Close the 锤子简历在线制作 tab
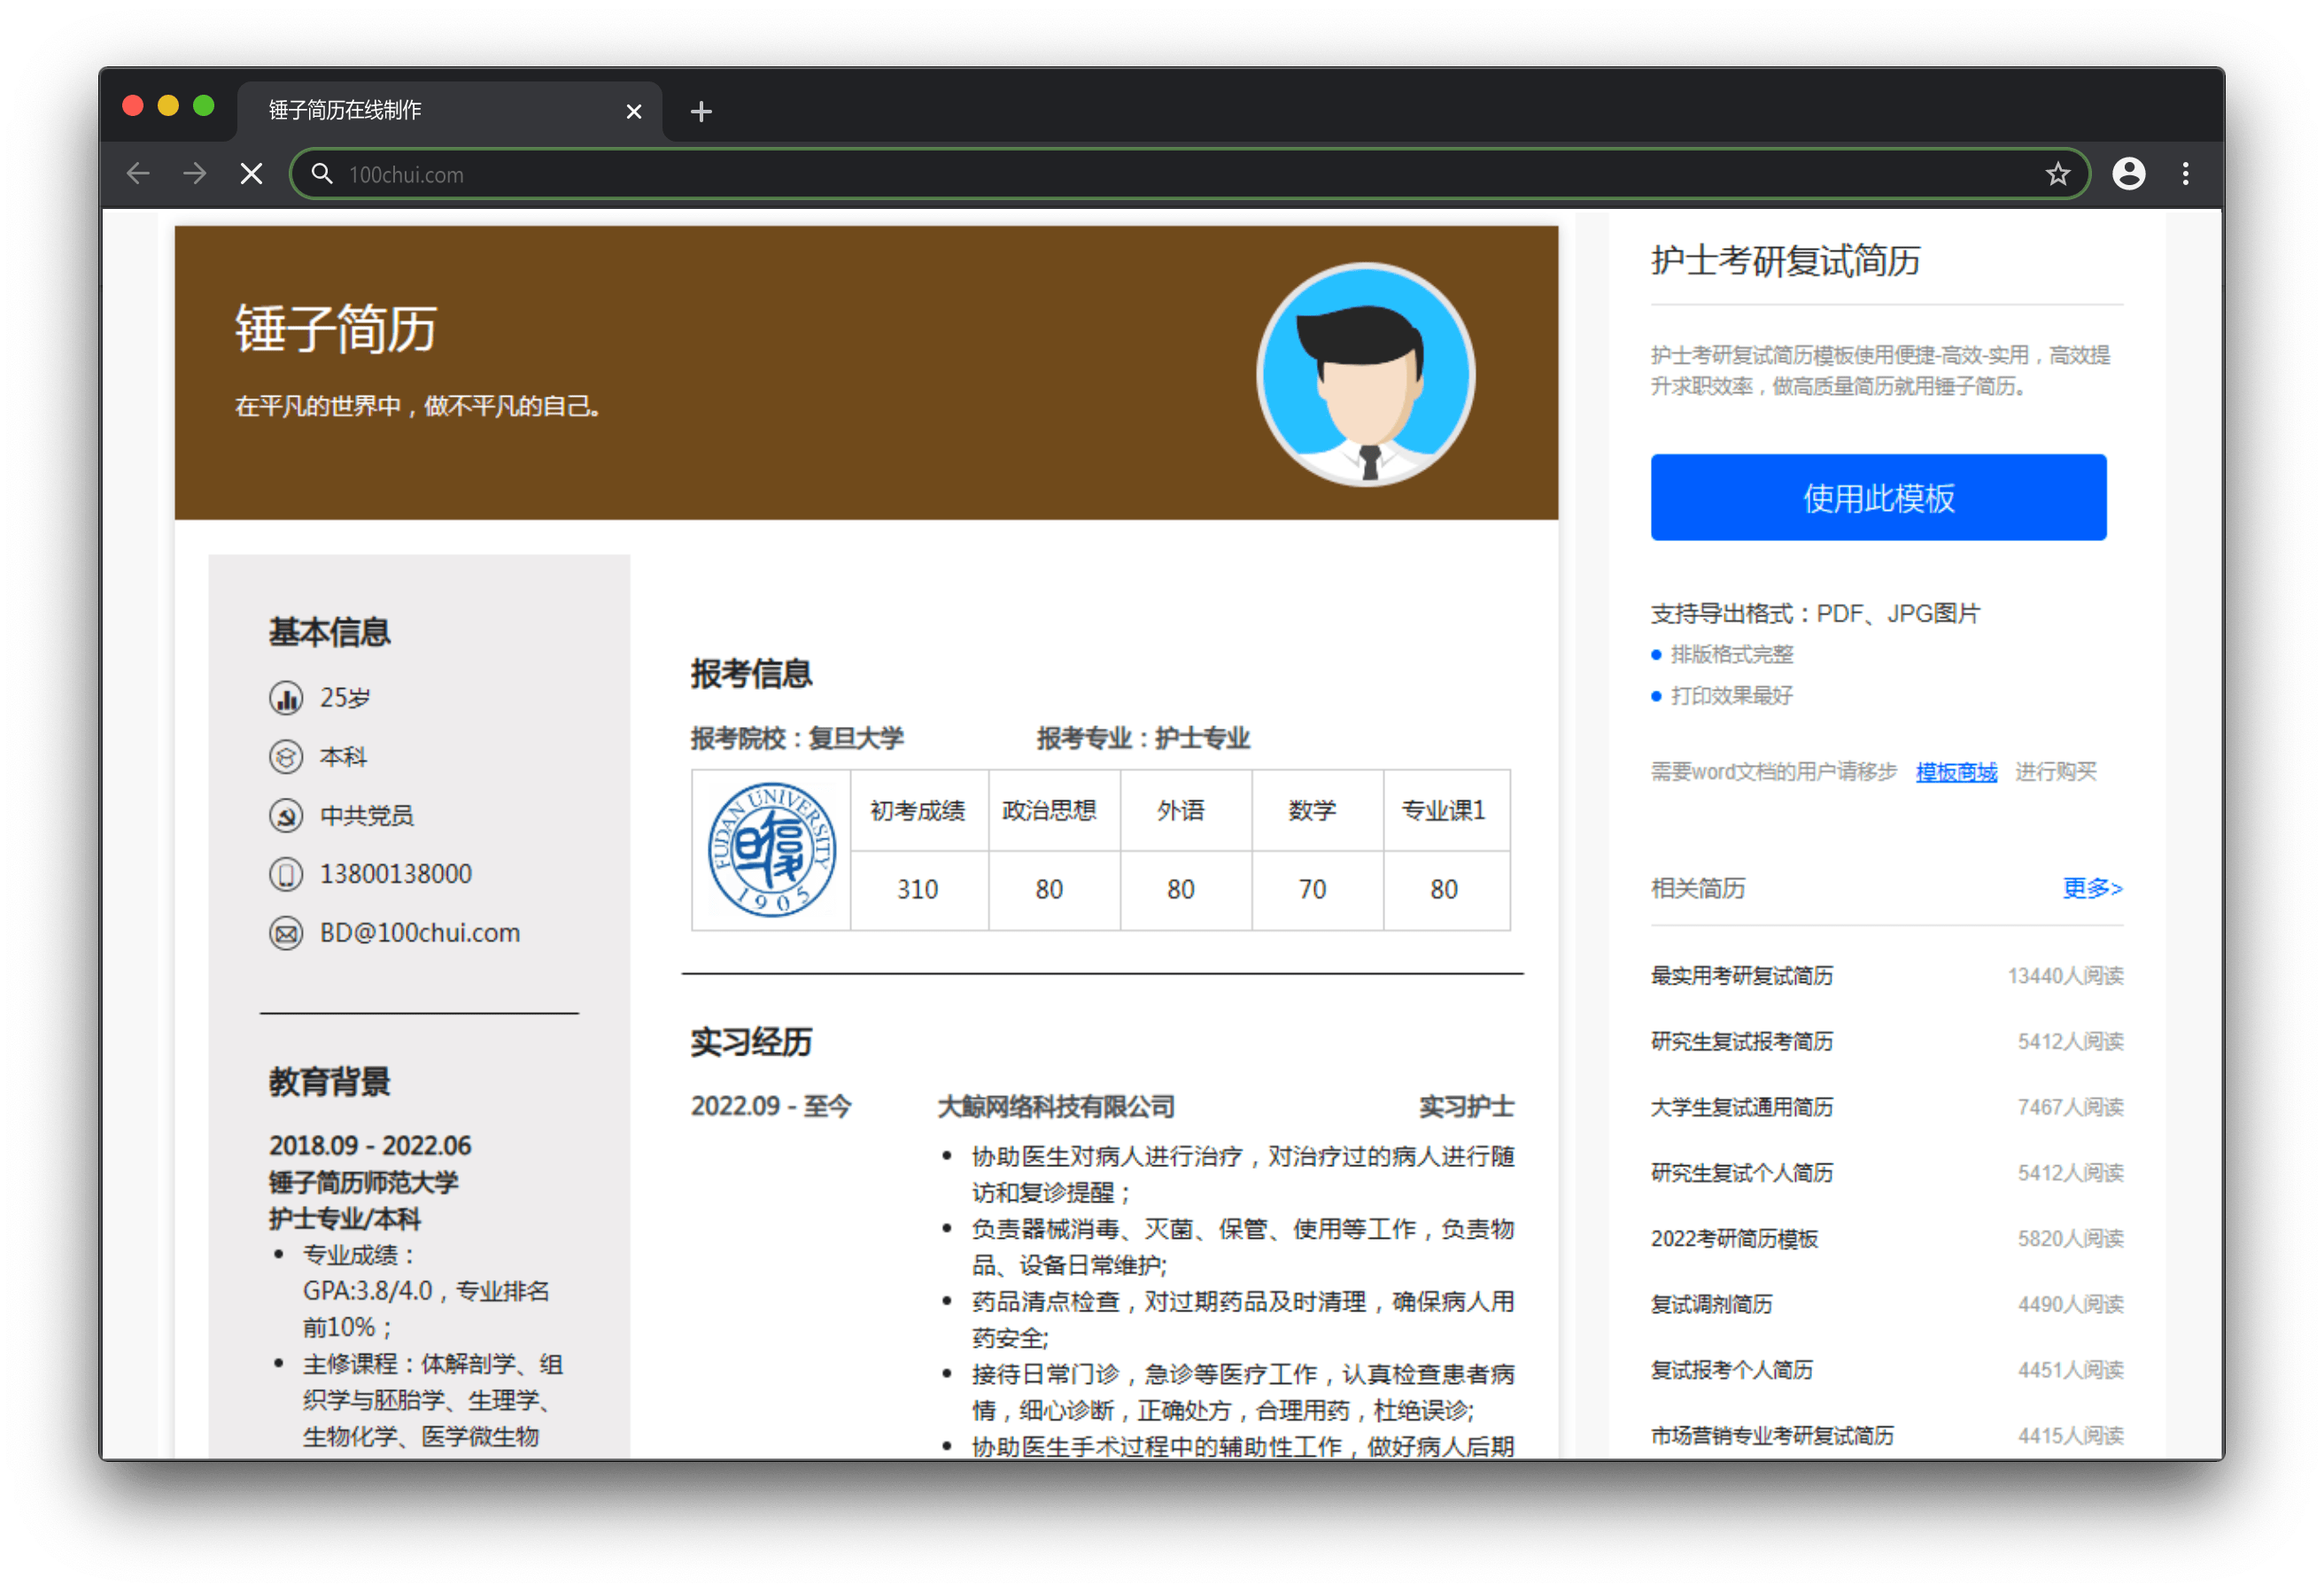This screenshot has height=1592, width=2324. (x=633, y=111)
